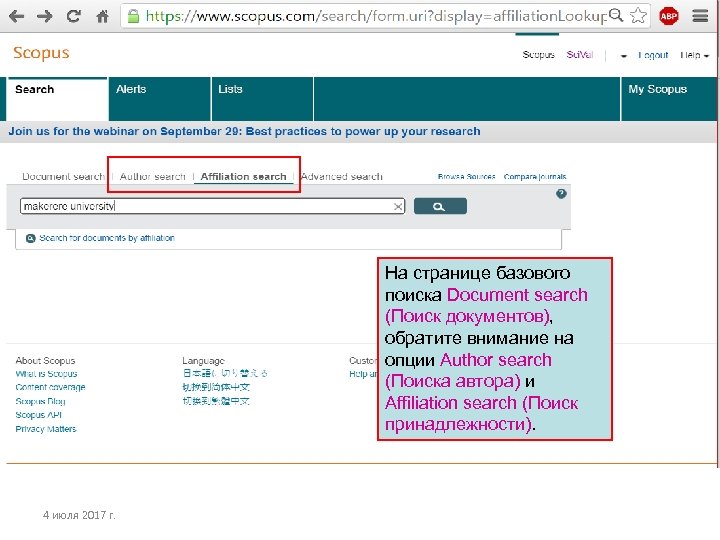Open the Scopus link in top bar
The height and width of the screenshot is (540, 720).
[538, 55]
